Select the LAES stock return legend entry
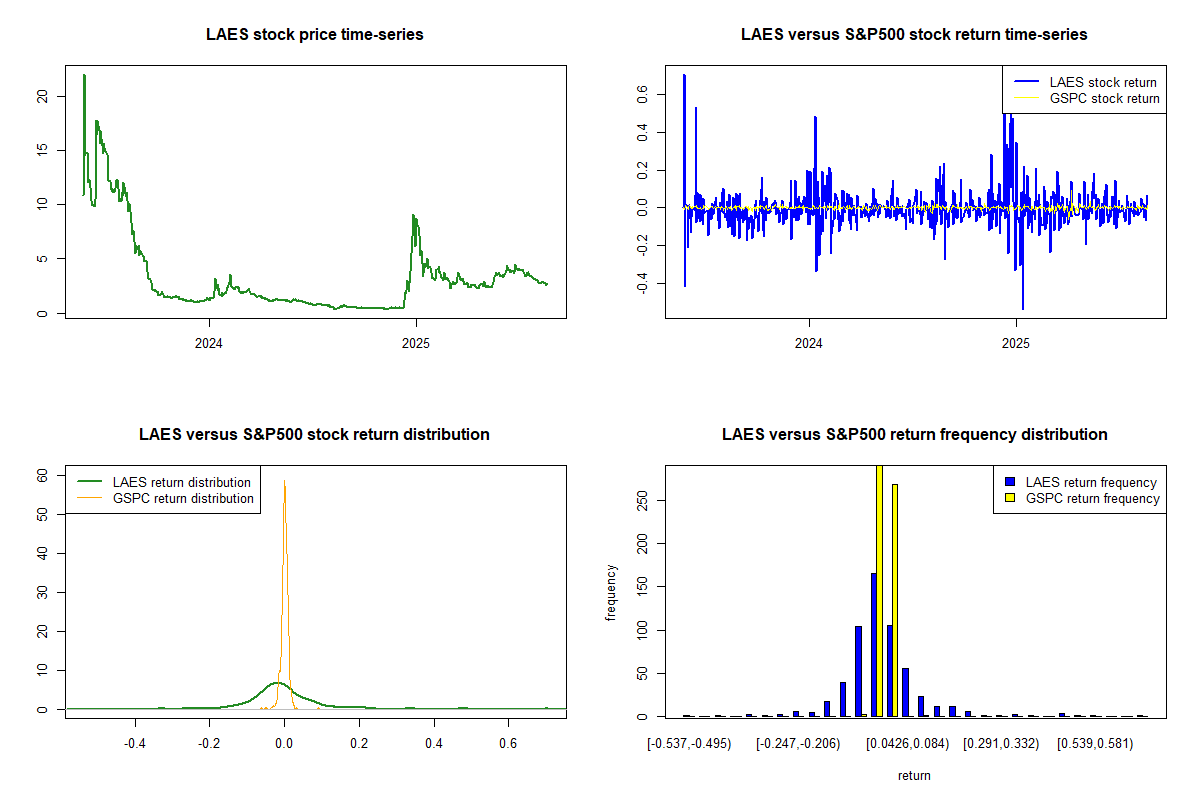Viewport: 1200px width, 800px height. pos(1102,83)
